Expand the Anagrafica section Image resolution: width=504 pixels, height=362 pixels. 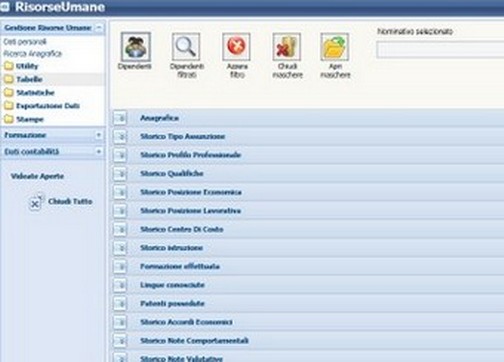click(120, 118)
